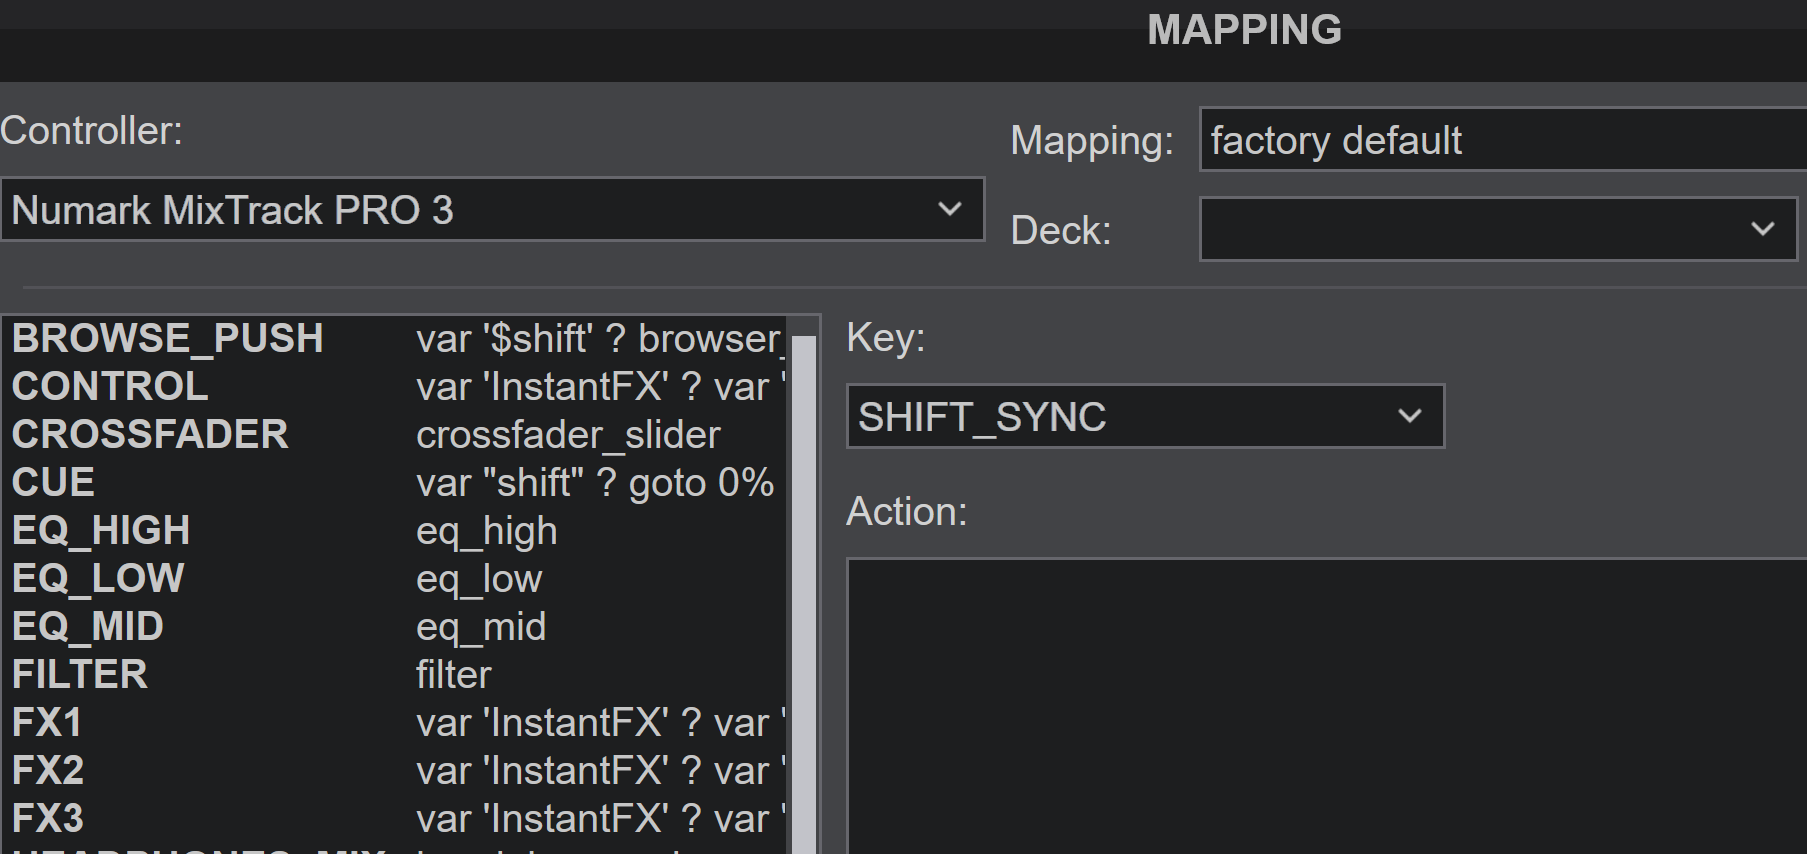The image size is (1807, 854).
Task: Click inside the Action text area
Action: 1327,706
